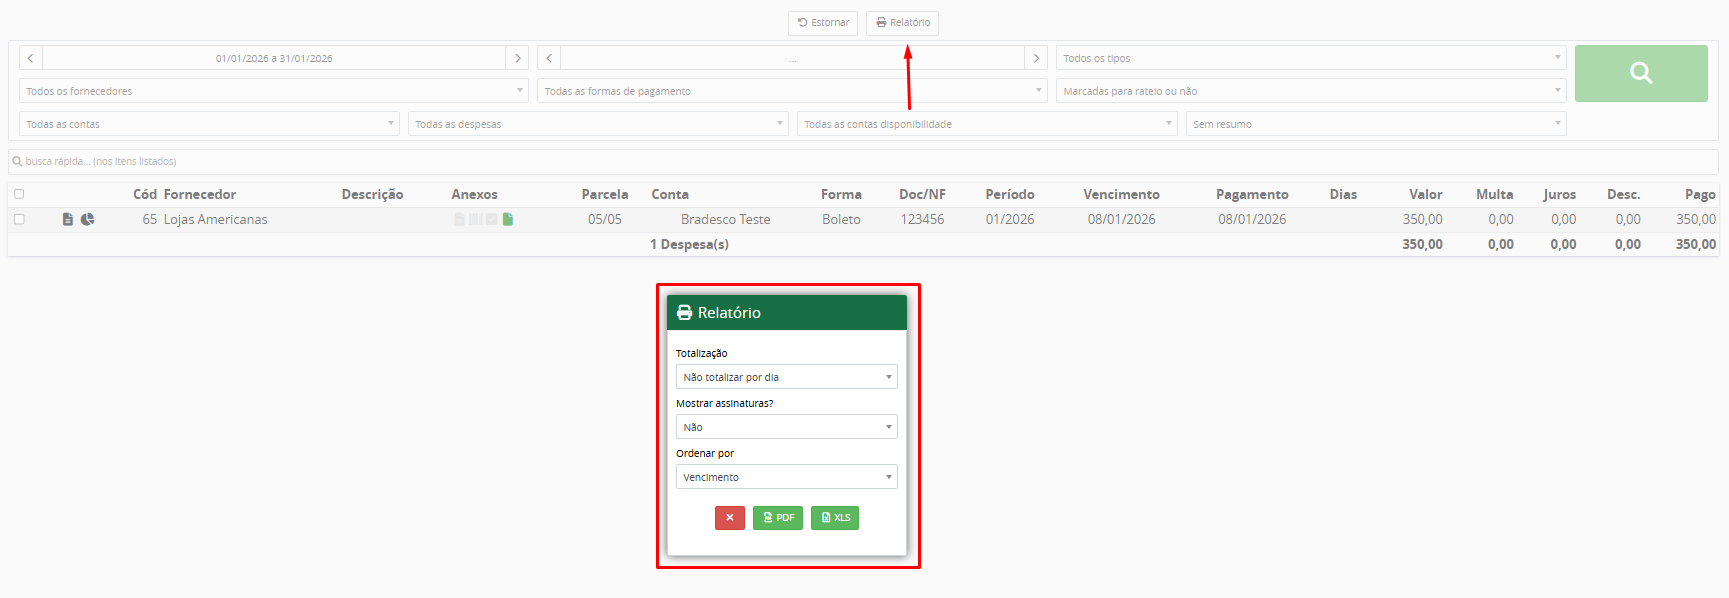
Task: Toggle the select-all checkbox in table header
Action: click(19, 194)
